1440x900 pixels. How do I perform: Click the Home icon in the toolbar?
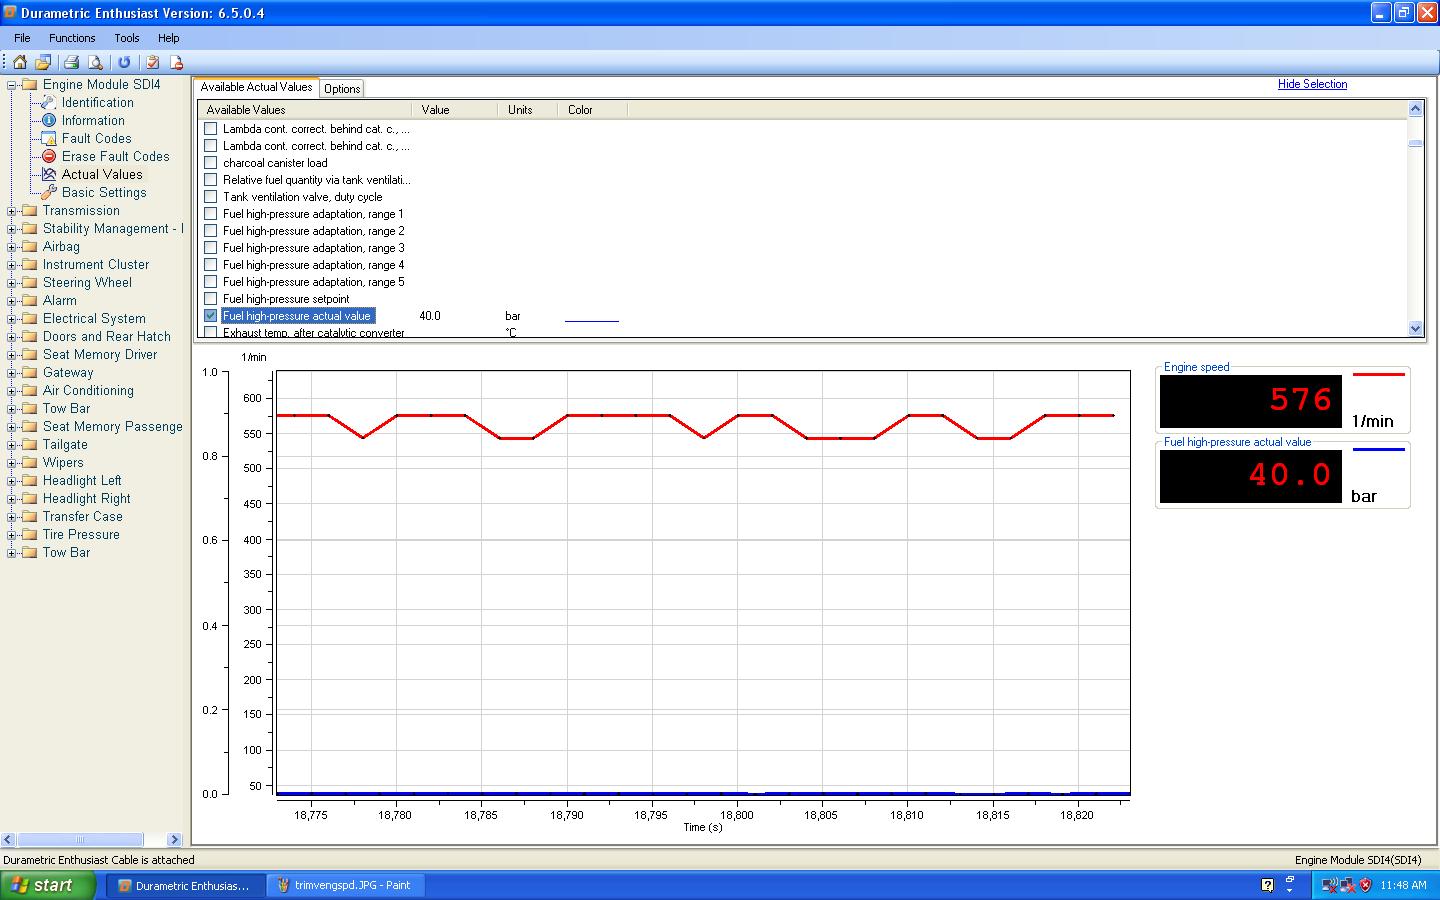pyautogui.click(x=19, y=62)
